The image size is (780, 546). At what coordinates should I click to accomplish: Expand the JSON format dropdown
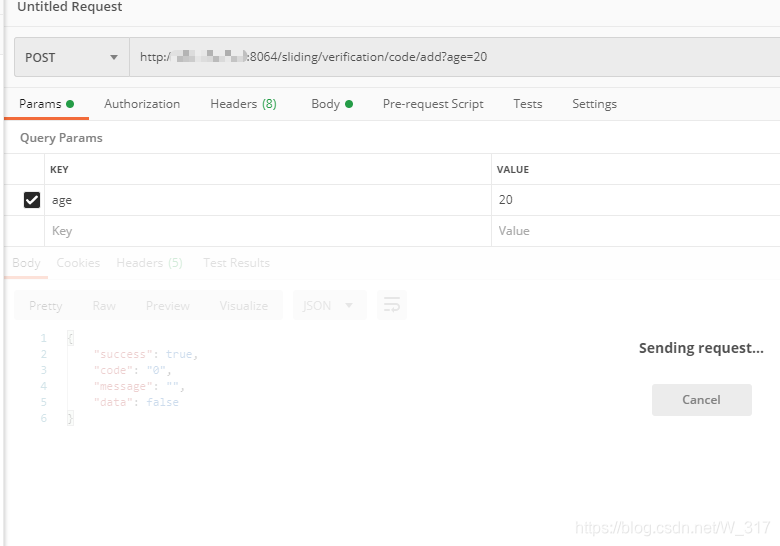click(x=329, y=305)
